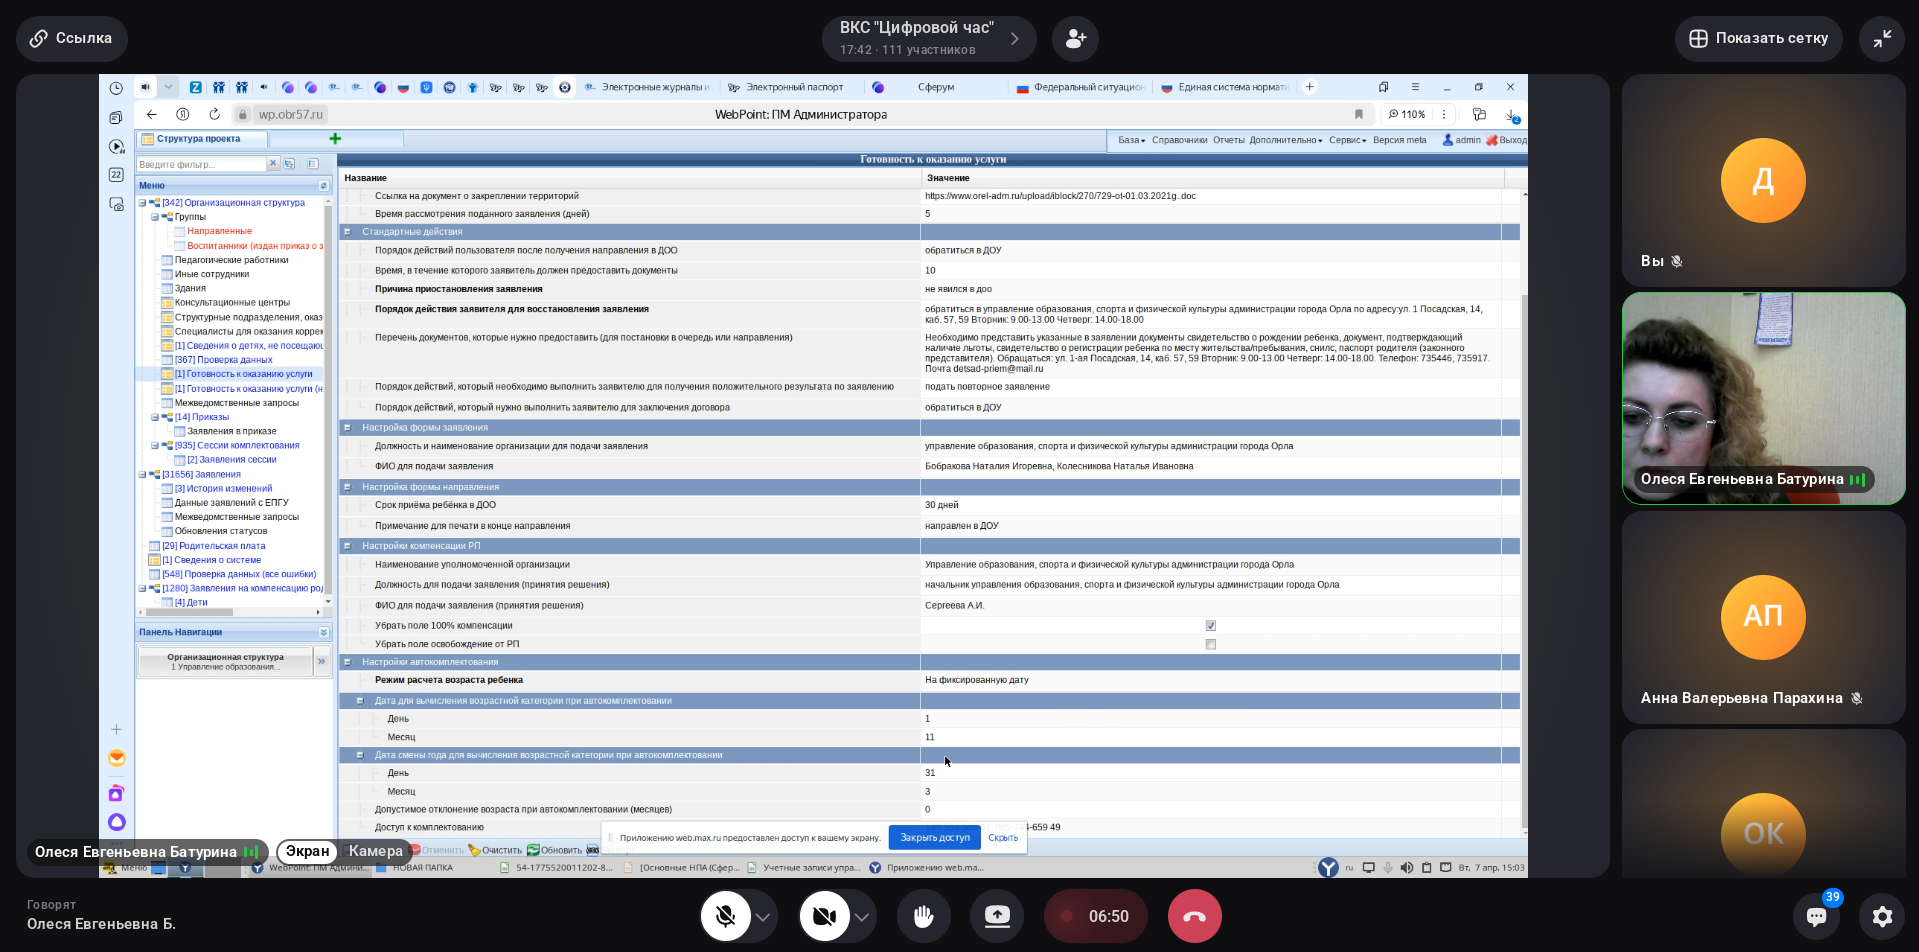Click the recording timer showing 06:50
The width and height of the screenshot is (1919, 952).
[x=1095, y=916]
